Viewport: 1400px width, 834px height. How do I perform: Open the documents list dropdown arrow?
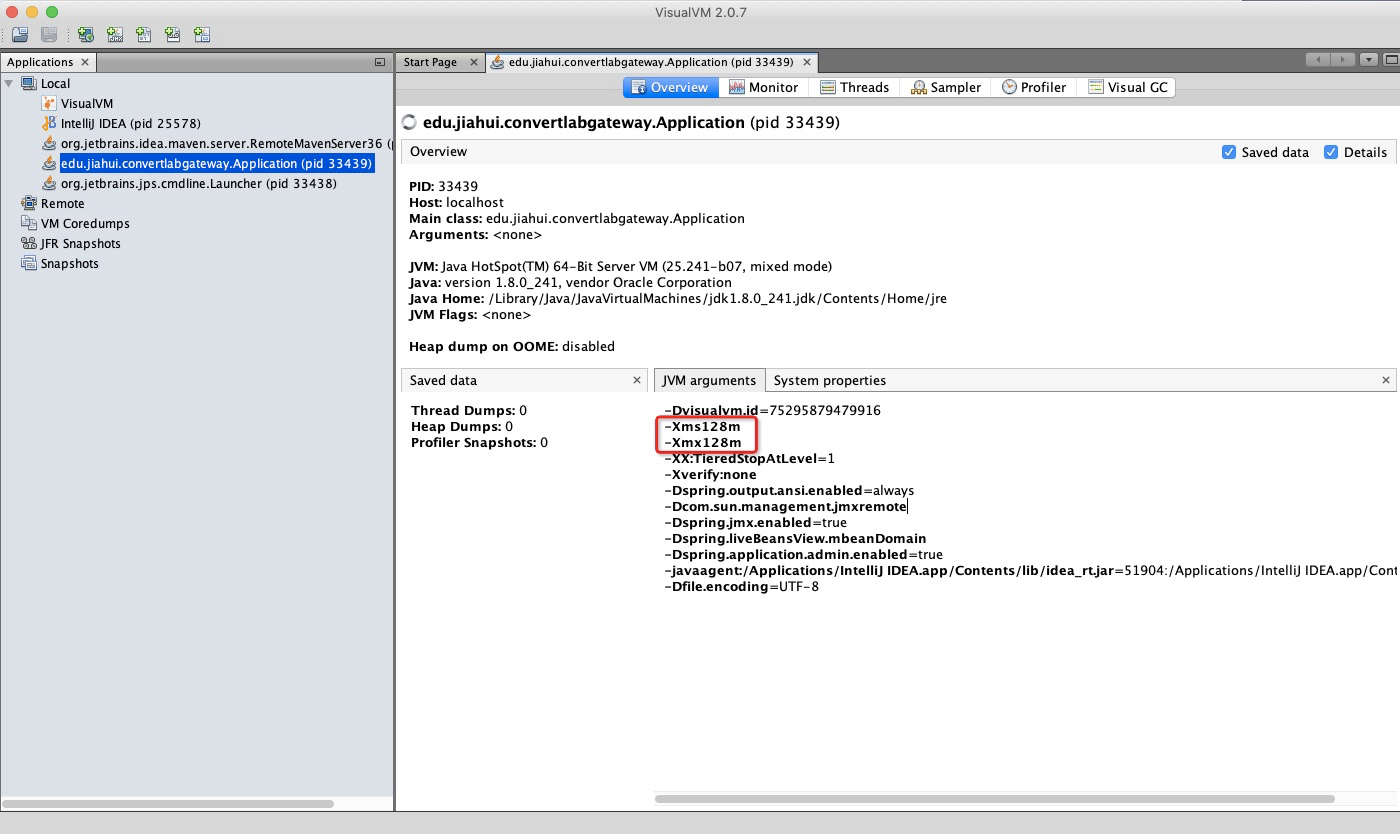pyautogui.click(x=1369, y=60)
